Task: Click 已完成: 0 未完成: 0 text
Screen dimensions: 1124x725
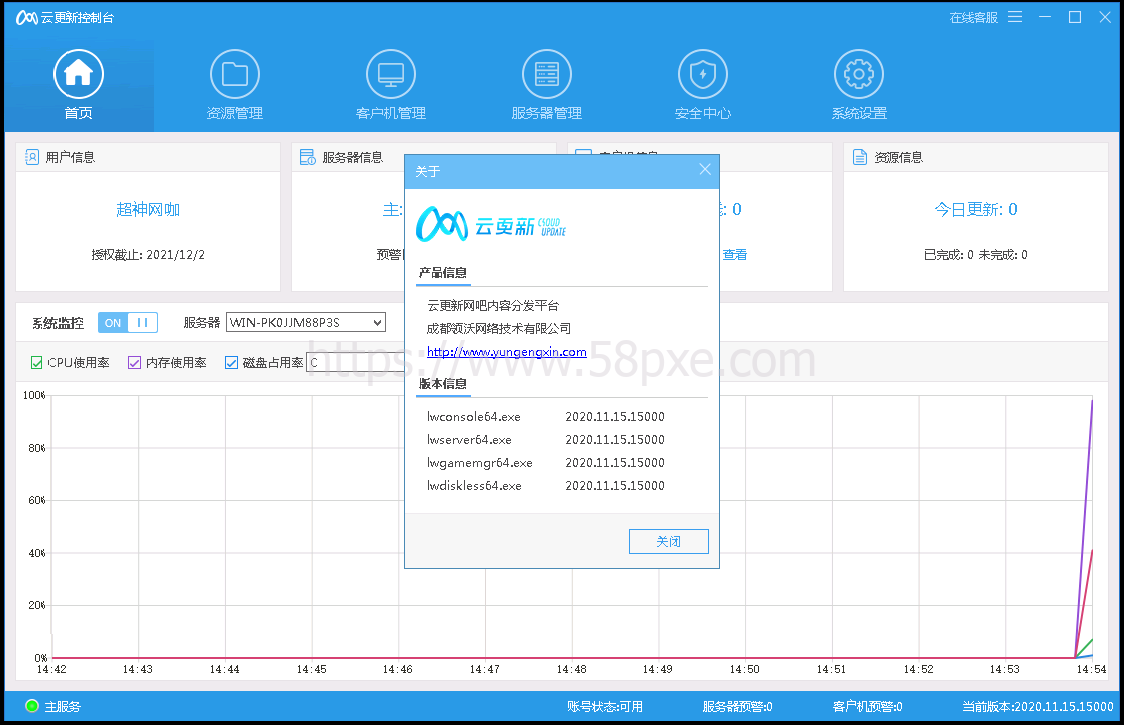Action: 976,255
